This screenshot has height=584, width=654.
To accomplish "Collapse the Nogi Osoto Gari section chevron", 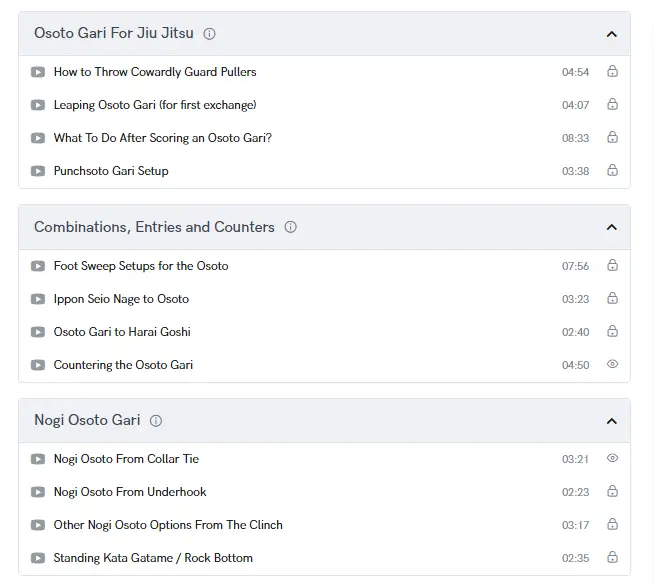I will (611, 421).
